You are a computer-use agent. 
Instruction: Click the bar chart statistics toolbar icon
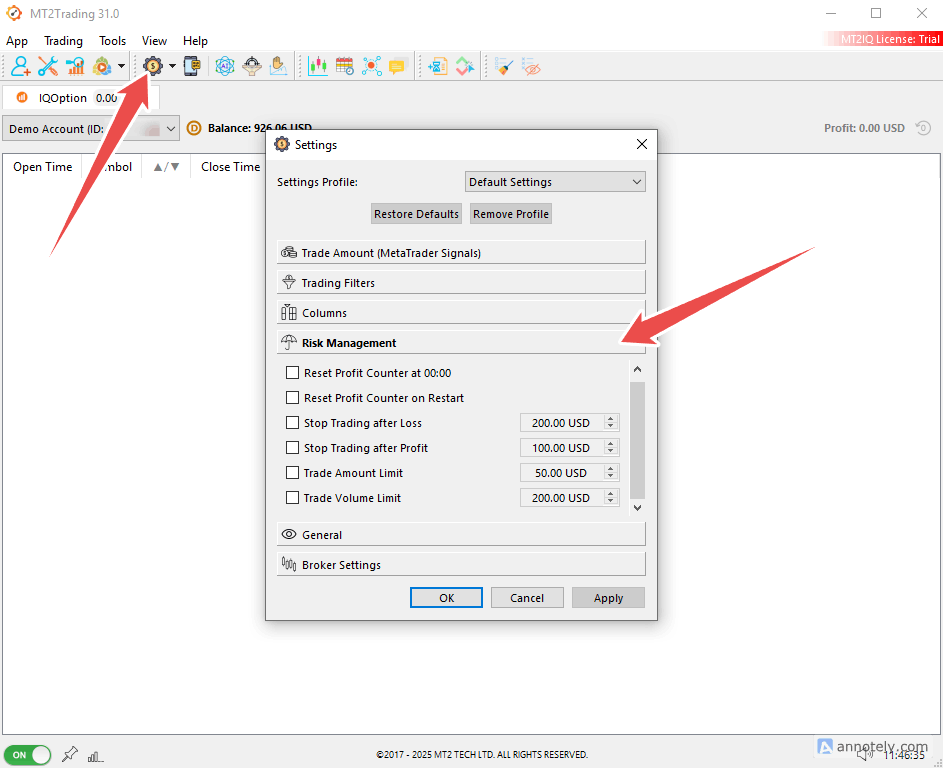pyautogui.click(x=75, y=66)
